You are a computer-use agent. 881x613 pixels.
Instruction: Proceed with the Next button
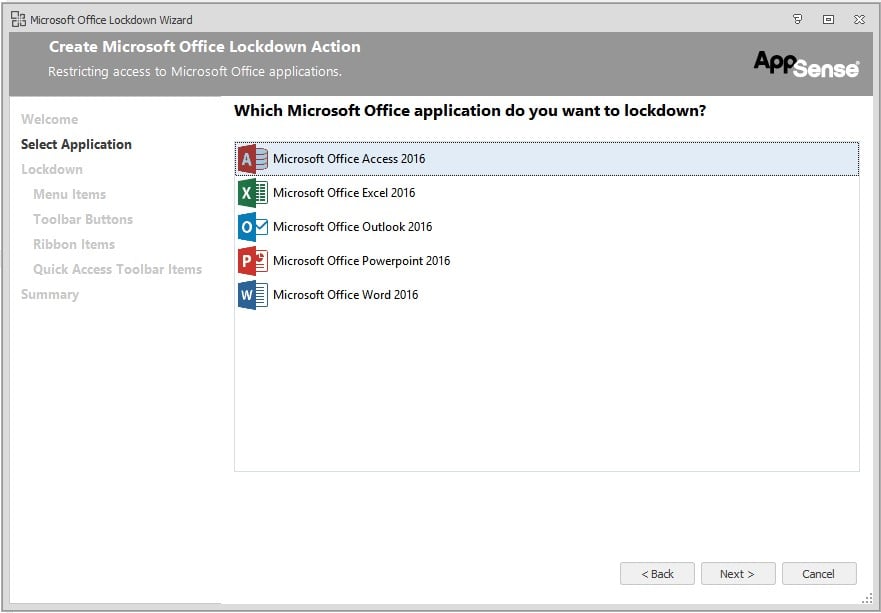(738, 574)
